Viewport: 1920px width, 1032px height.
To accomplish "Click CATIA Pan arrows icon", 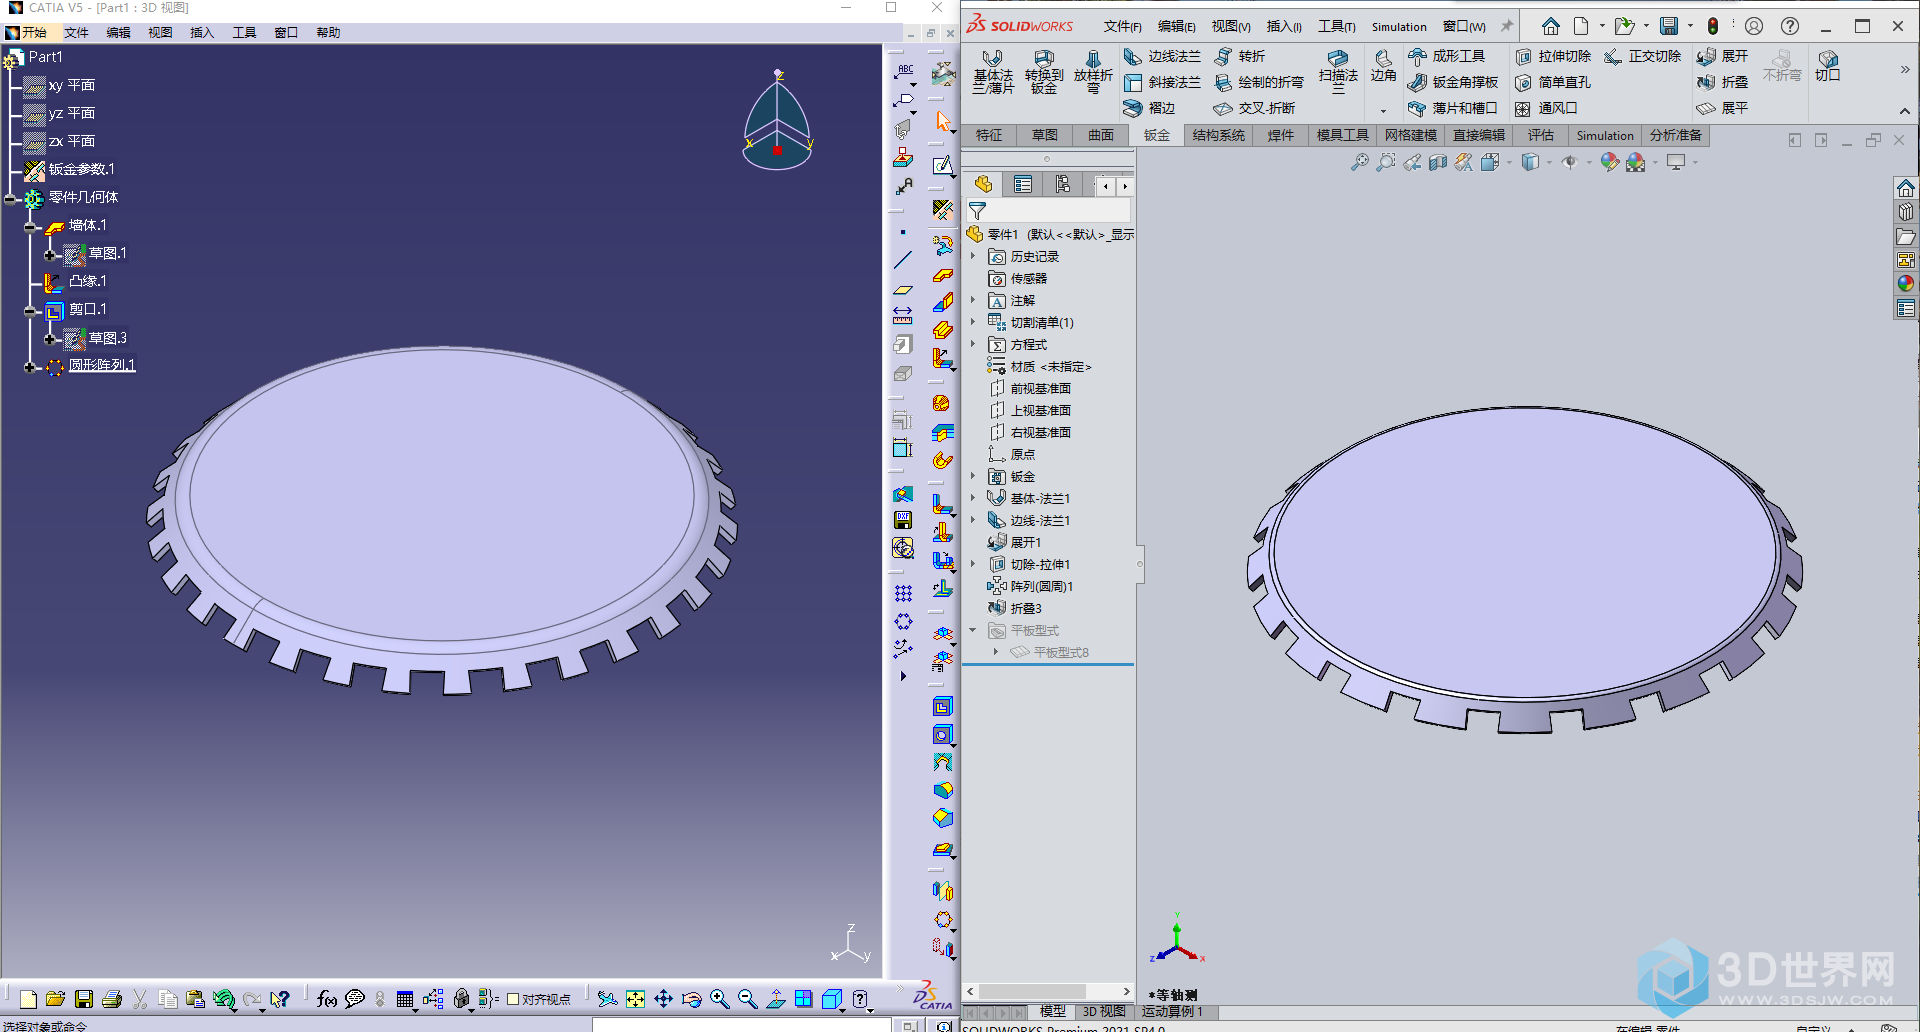I will pos(663,999).
